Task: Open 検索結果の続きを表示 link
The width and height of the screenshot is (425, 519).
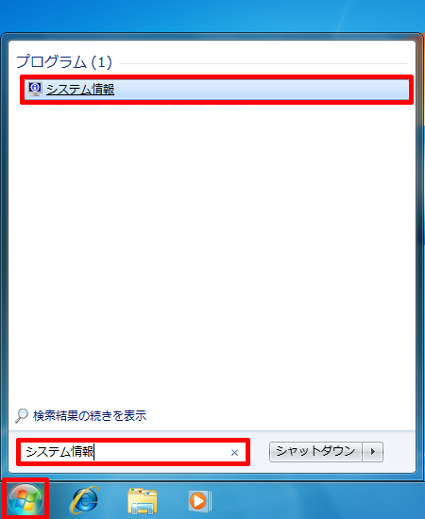Action: tap(90, 416)
